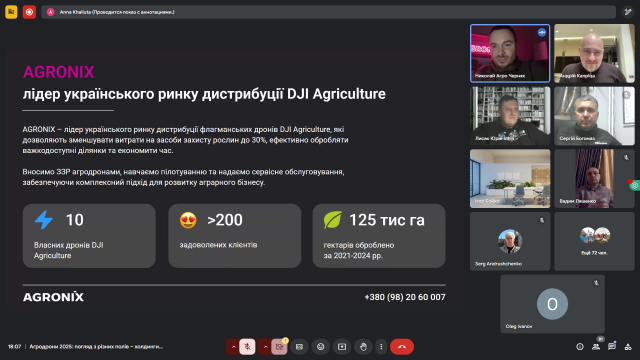Select Ігор Бойко office background tile
This screenshot has height=360, width=640.
tap(510, 178)
